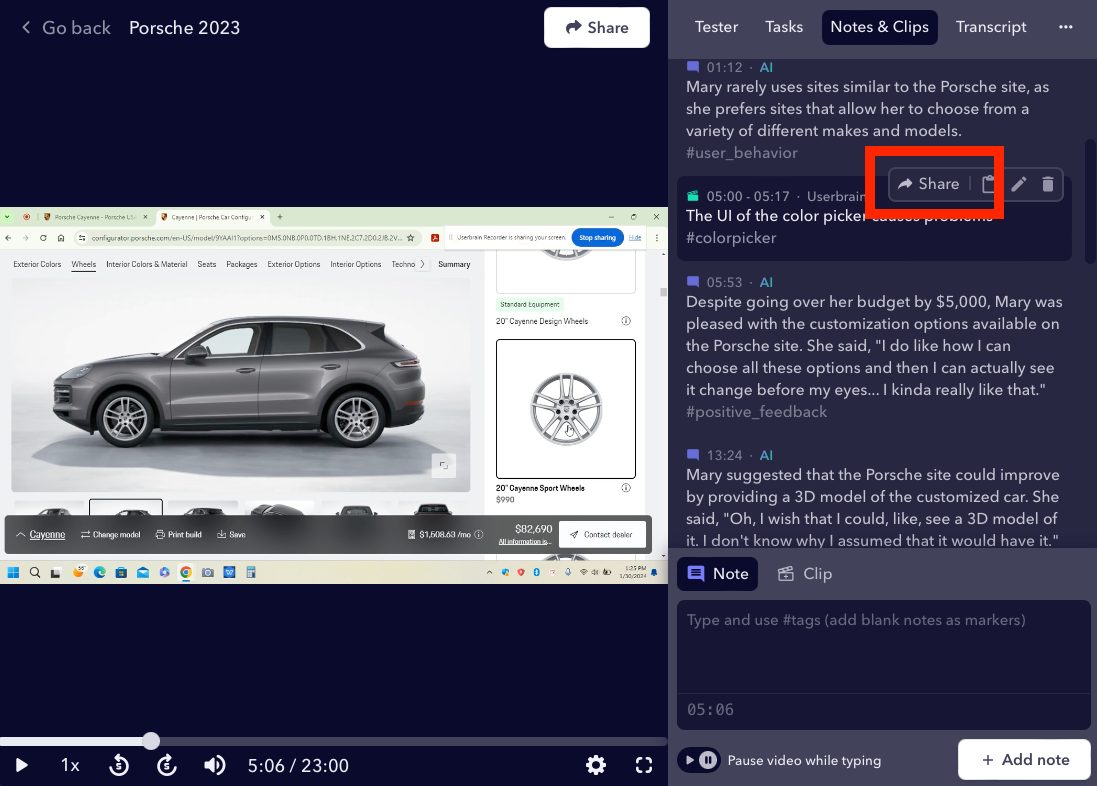This screenshot has width=1097, height=786.
Task: Click the Stop sharing button in recording
Action: [x=597, y=237]
